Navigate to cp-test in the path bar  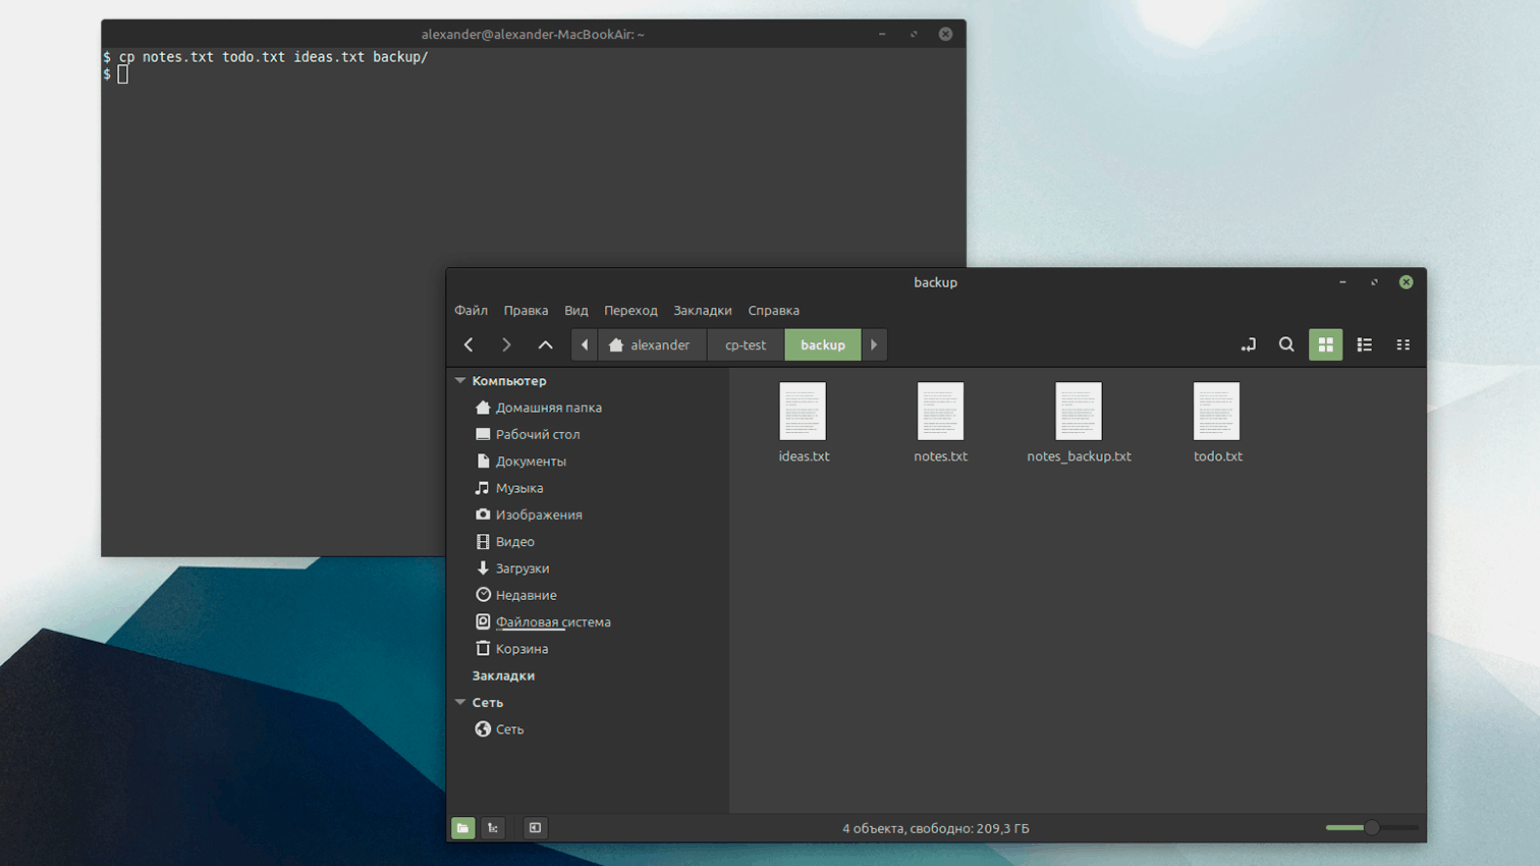tap(745, 345)
